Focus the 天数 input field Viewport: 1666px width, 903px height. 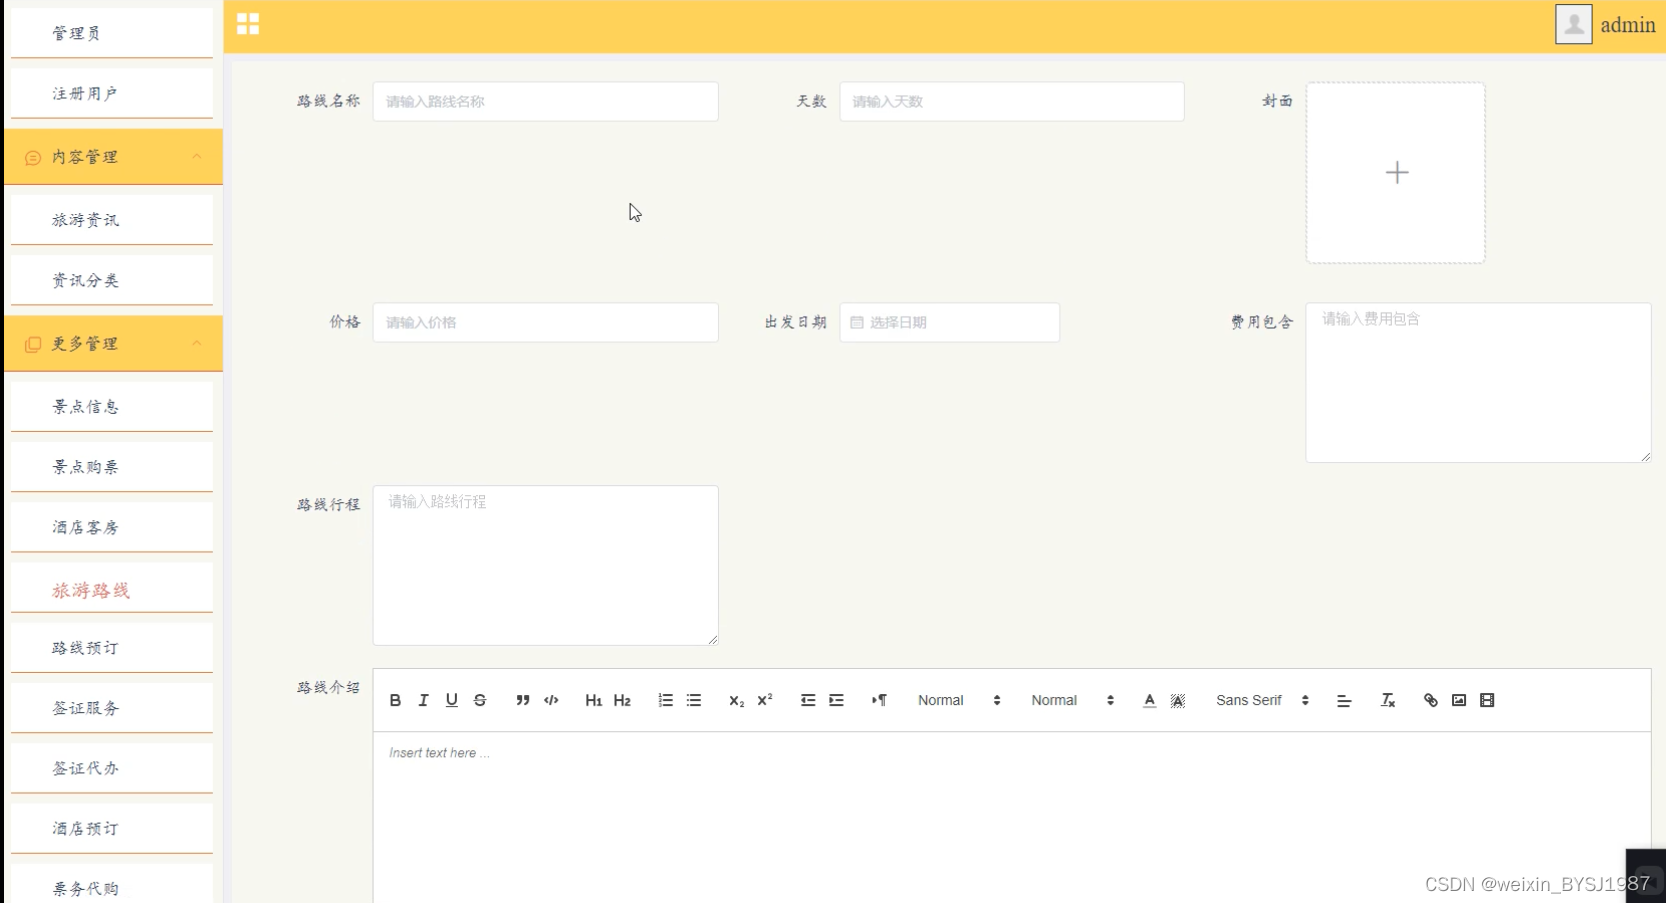1012,101
